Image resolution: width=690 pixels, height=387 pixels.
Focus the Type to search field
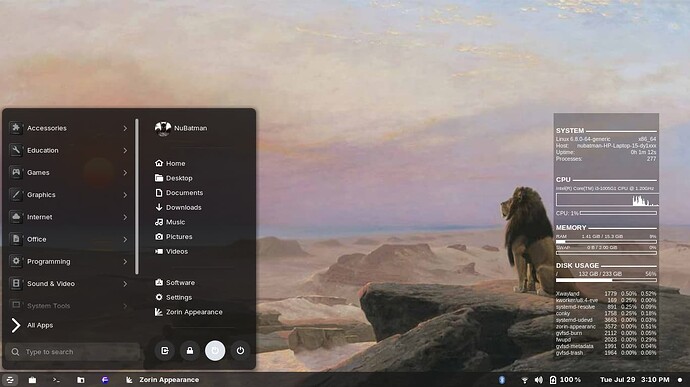[73, 352]
